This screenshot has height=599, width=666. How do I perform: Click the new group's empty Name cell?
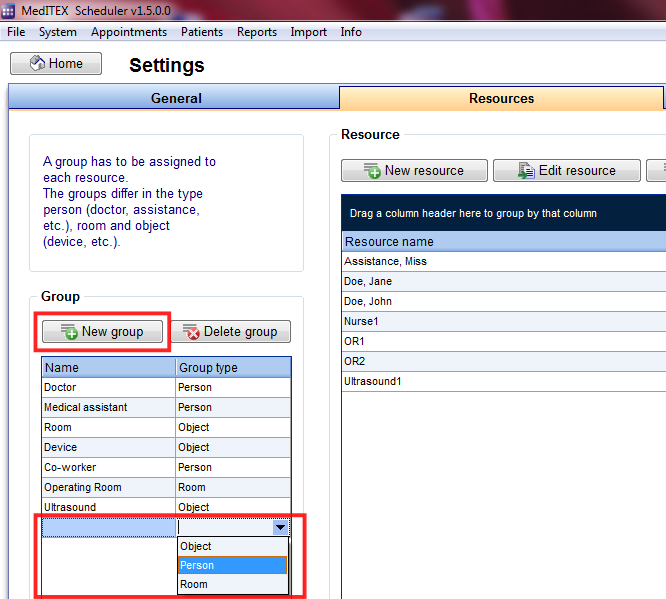[x=109, y=527]
